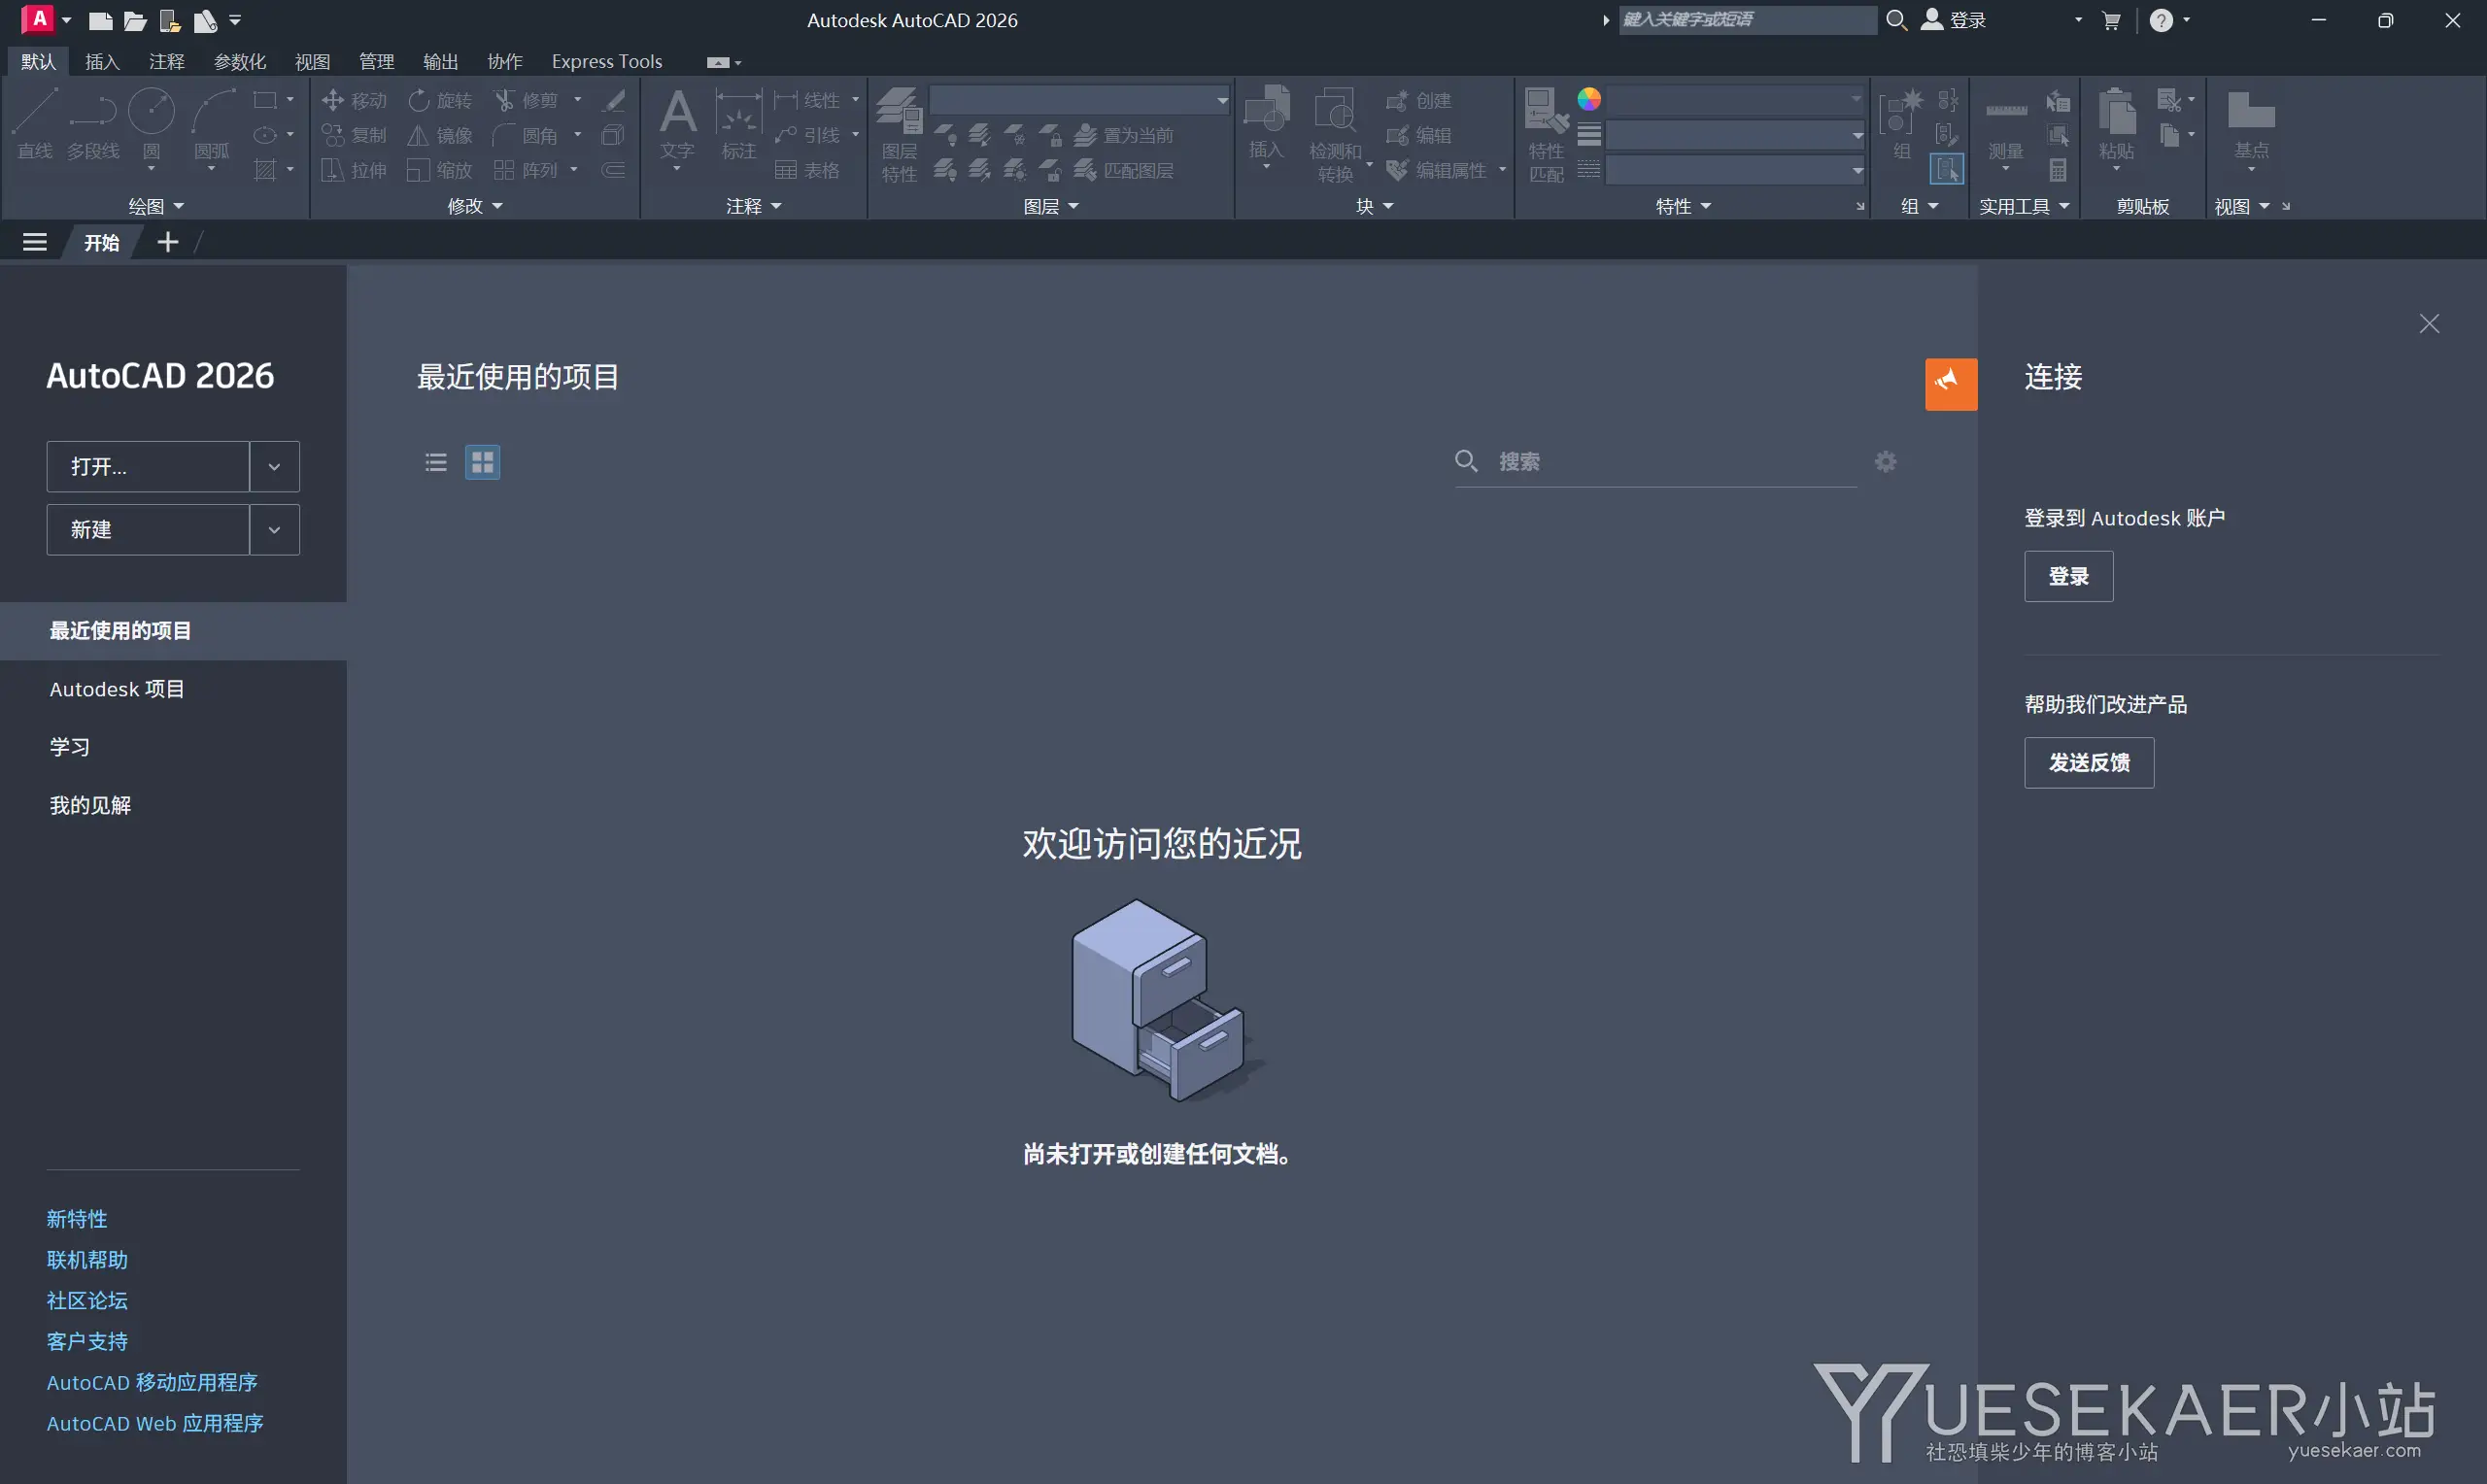Select the Dimension (标注) tool

click(739, 124)
